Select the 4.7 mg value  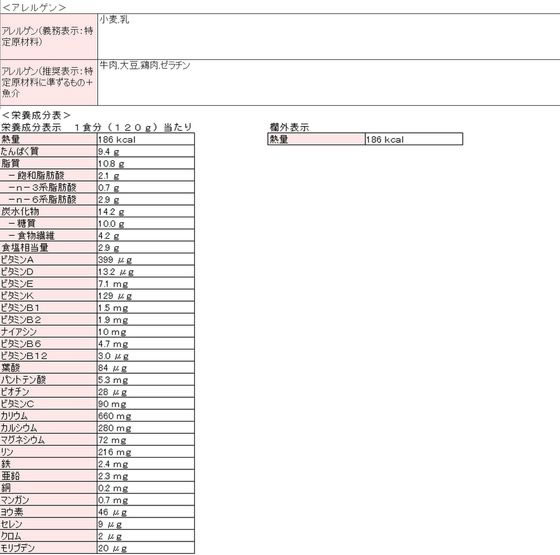click(x=146, y=344)
